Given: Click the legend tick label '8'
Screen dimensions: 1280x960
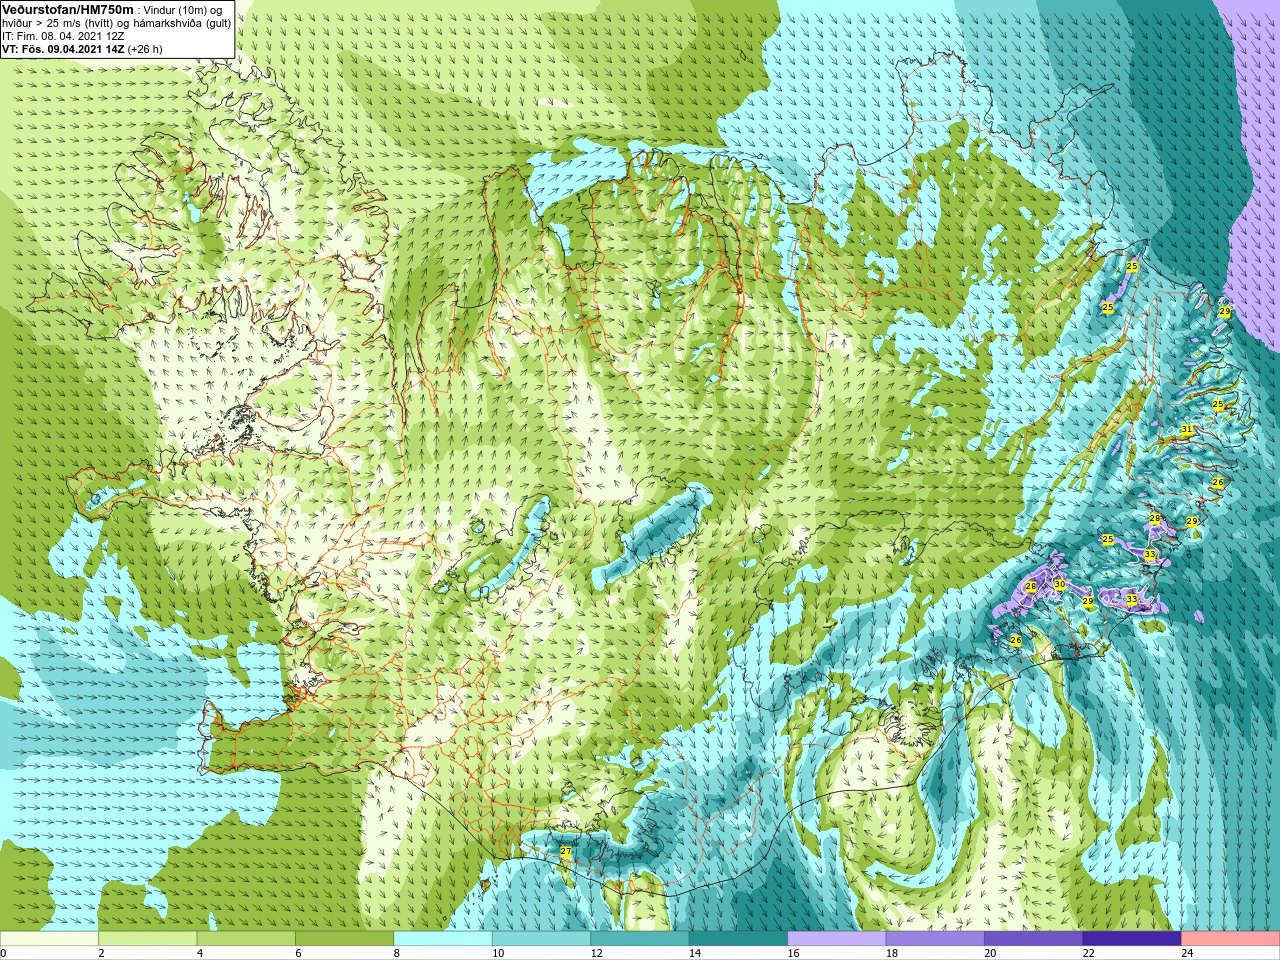Looking at the screenshot, I should (396, 953).
